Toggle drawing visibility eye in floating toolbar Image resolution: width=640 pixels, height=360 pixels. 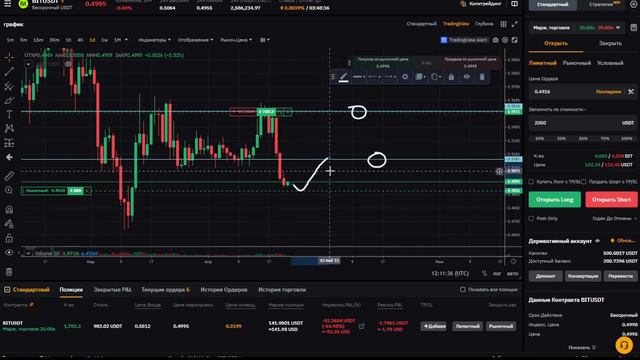tap(467, 77)
